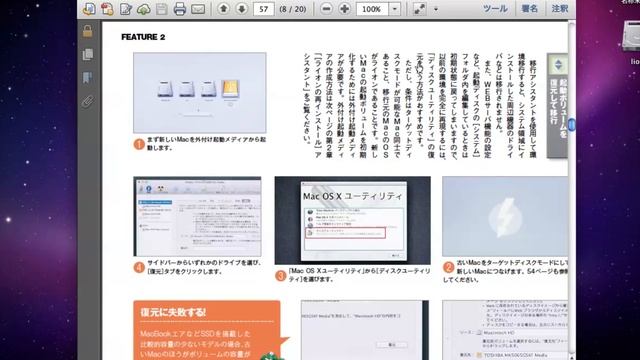Open the ツール (Tools) pane
This screenshot has width=640, height=360.
495,9
